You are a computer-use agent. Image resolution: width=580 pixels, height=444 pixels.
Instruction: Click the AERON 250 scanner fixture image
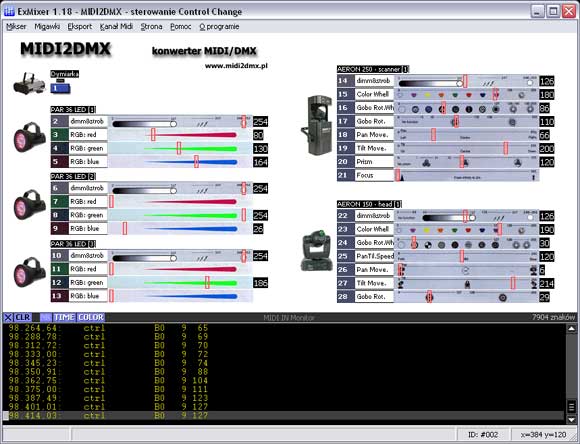[317, 125]
